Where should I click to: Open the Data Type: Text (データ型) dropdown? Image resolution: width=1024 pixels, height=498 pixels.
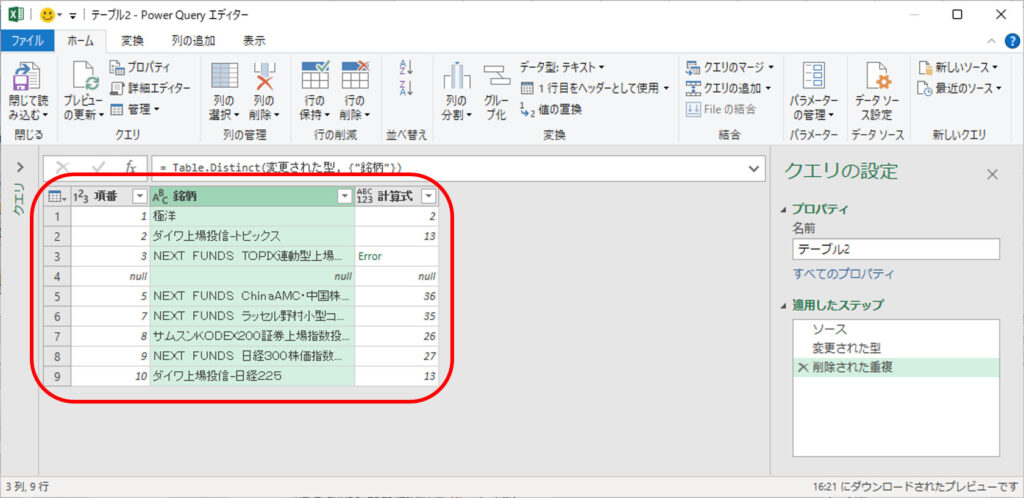tap(562, 67)
